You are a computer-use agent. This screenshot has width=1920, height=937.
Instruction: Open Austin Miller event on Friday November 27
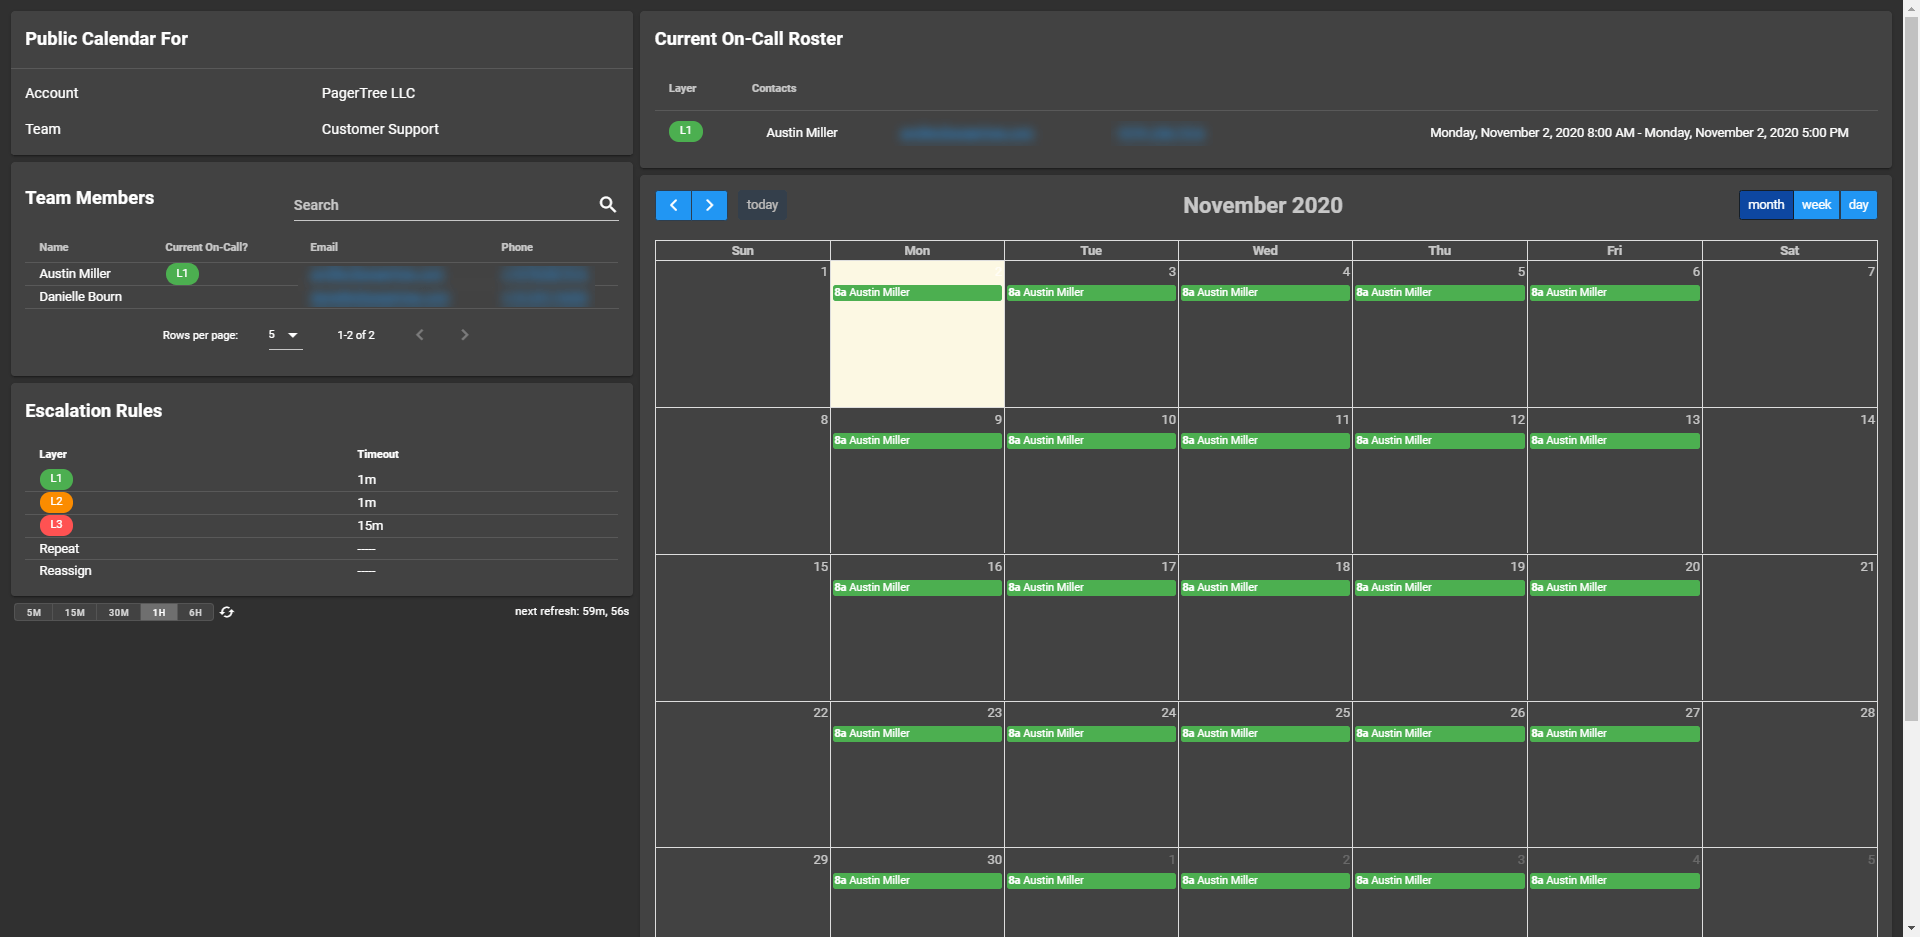(x=1614, y=733)
